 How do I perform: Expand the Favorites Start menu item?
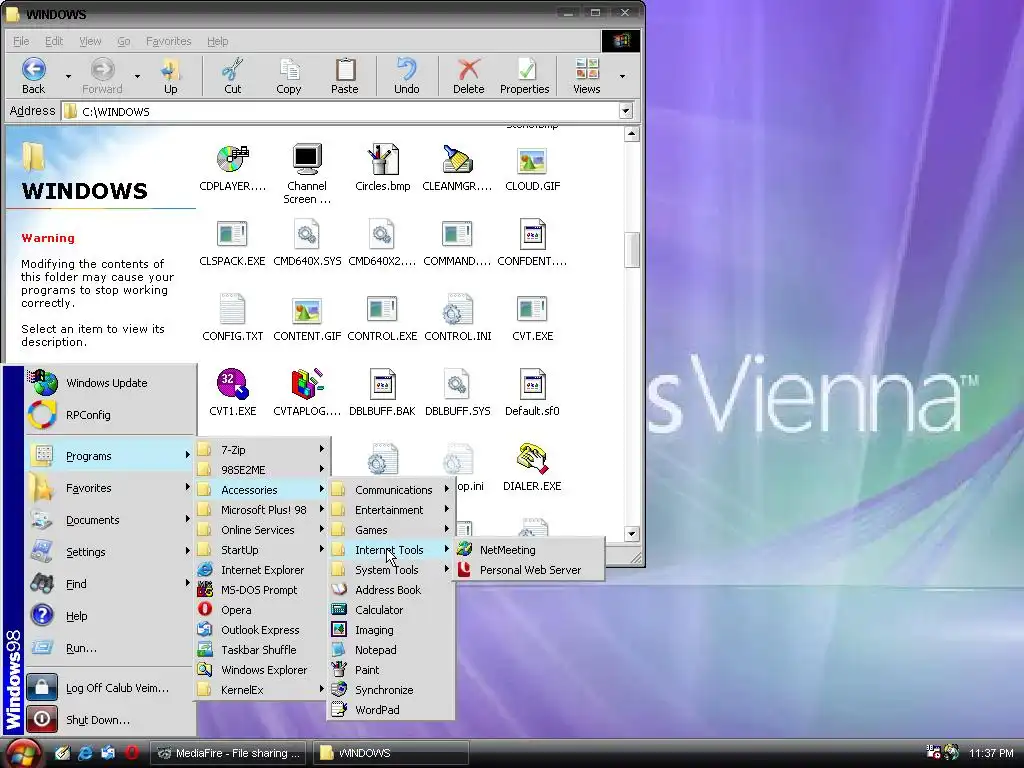click(110, 488)
